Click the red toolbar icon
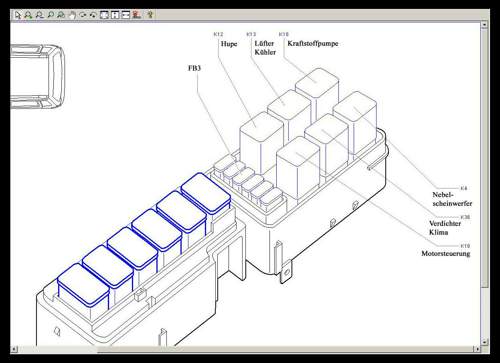The height and width of the screenshot is (363, 500). point(136,15)
